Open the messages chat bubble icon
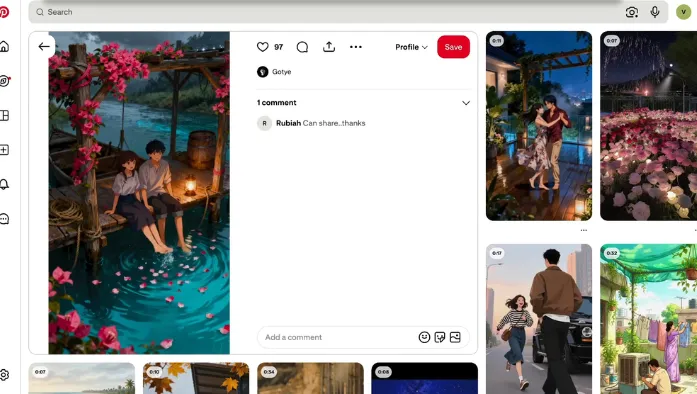This screenshot has height=394, width=697. tap(4, 219)
